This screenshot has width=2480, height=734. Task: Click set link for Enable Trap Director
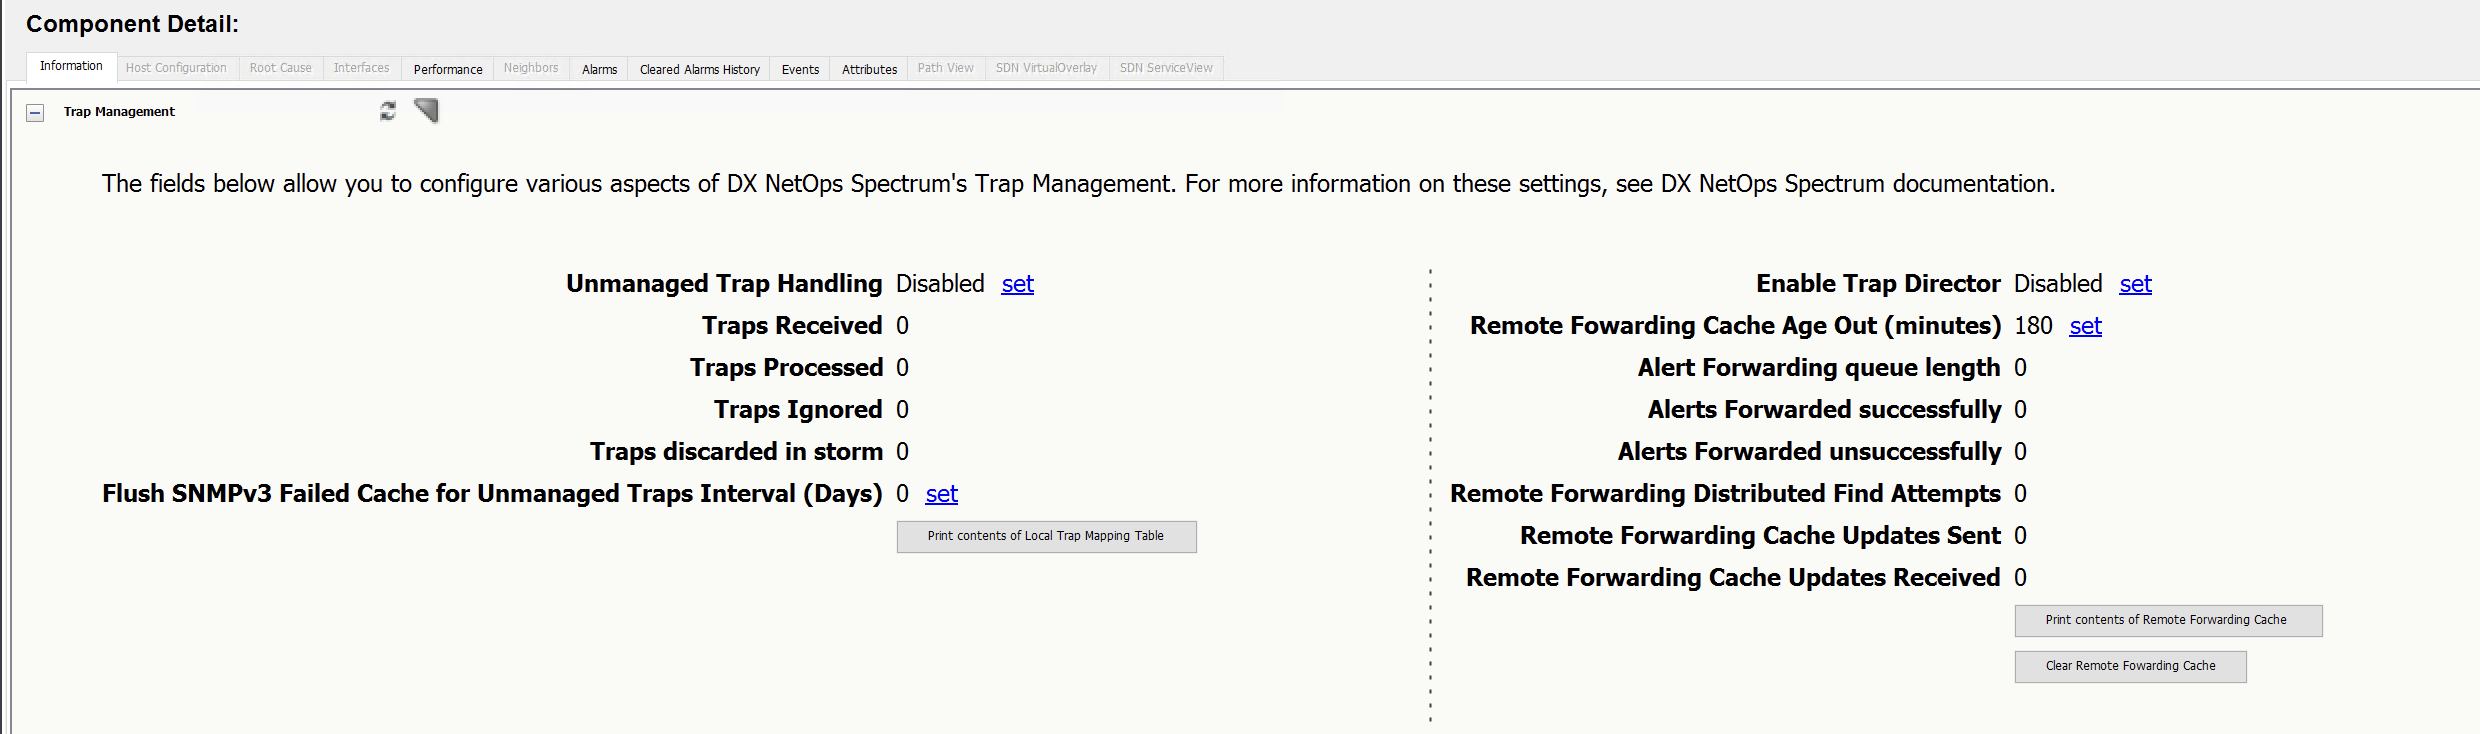2135,284
